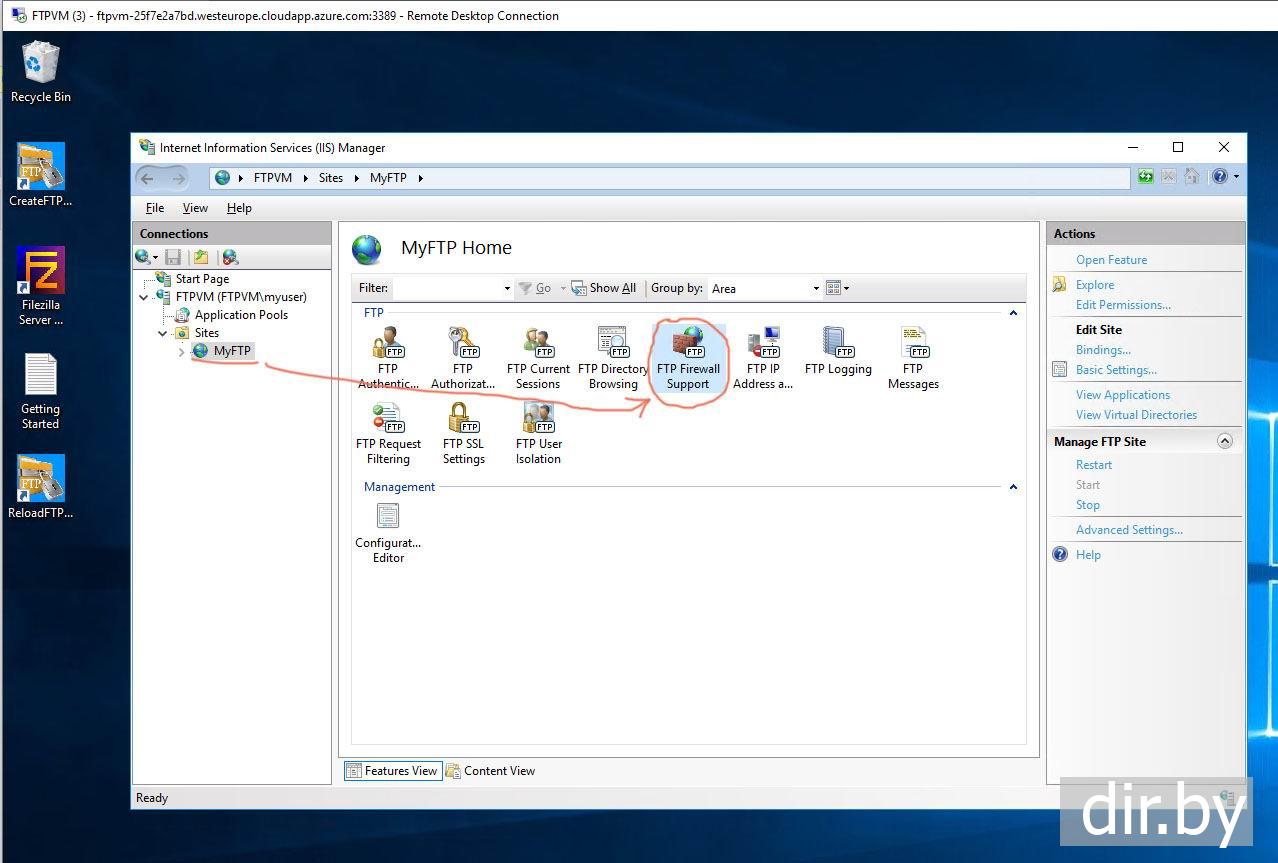
Task: Click the Bindings... action link
Action: [1103, 350]
